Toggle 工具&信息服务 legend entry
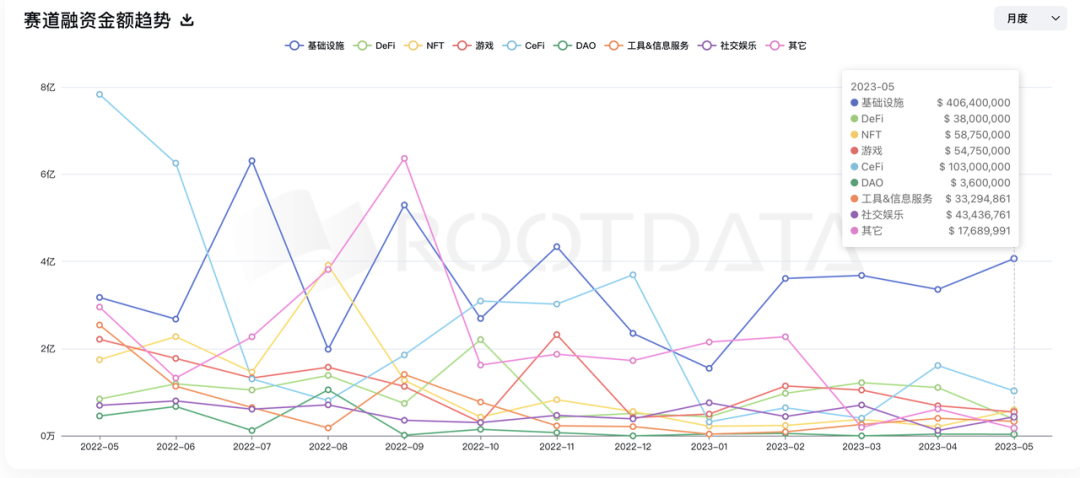This screenshot has width=1080, height=478. point(648,46)
